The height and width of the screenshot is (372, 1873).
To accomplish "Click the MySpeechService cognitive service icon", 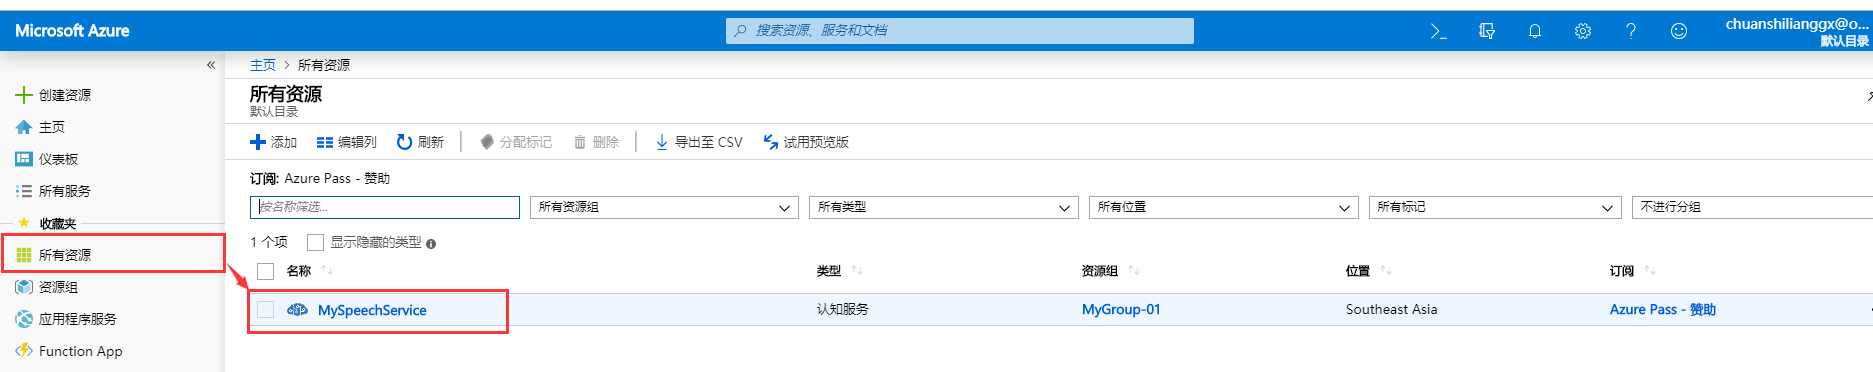I will (297, 310).
